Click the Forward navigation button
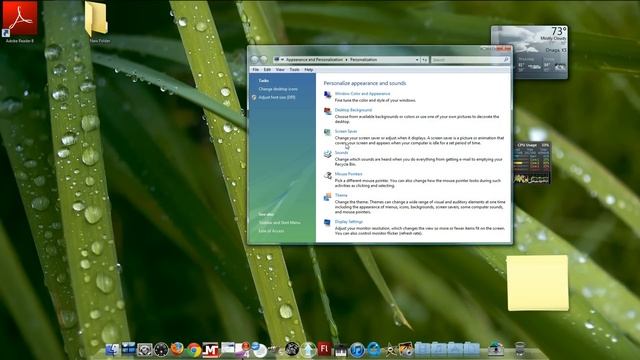 click(x=264, y=60)
